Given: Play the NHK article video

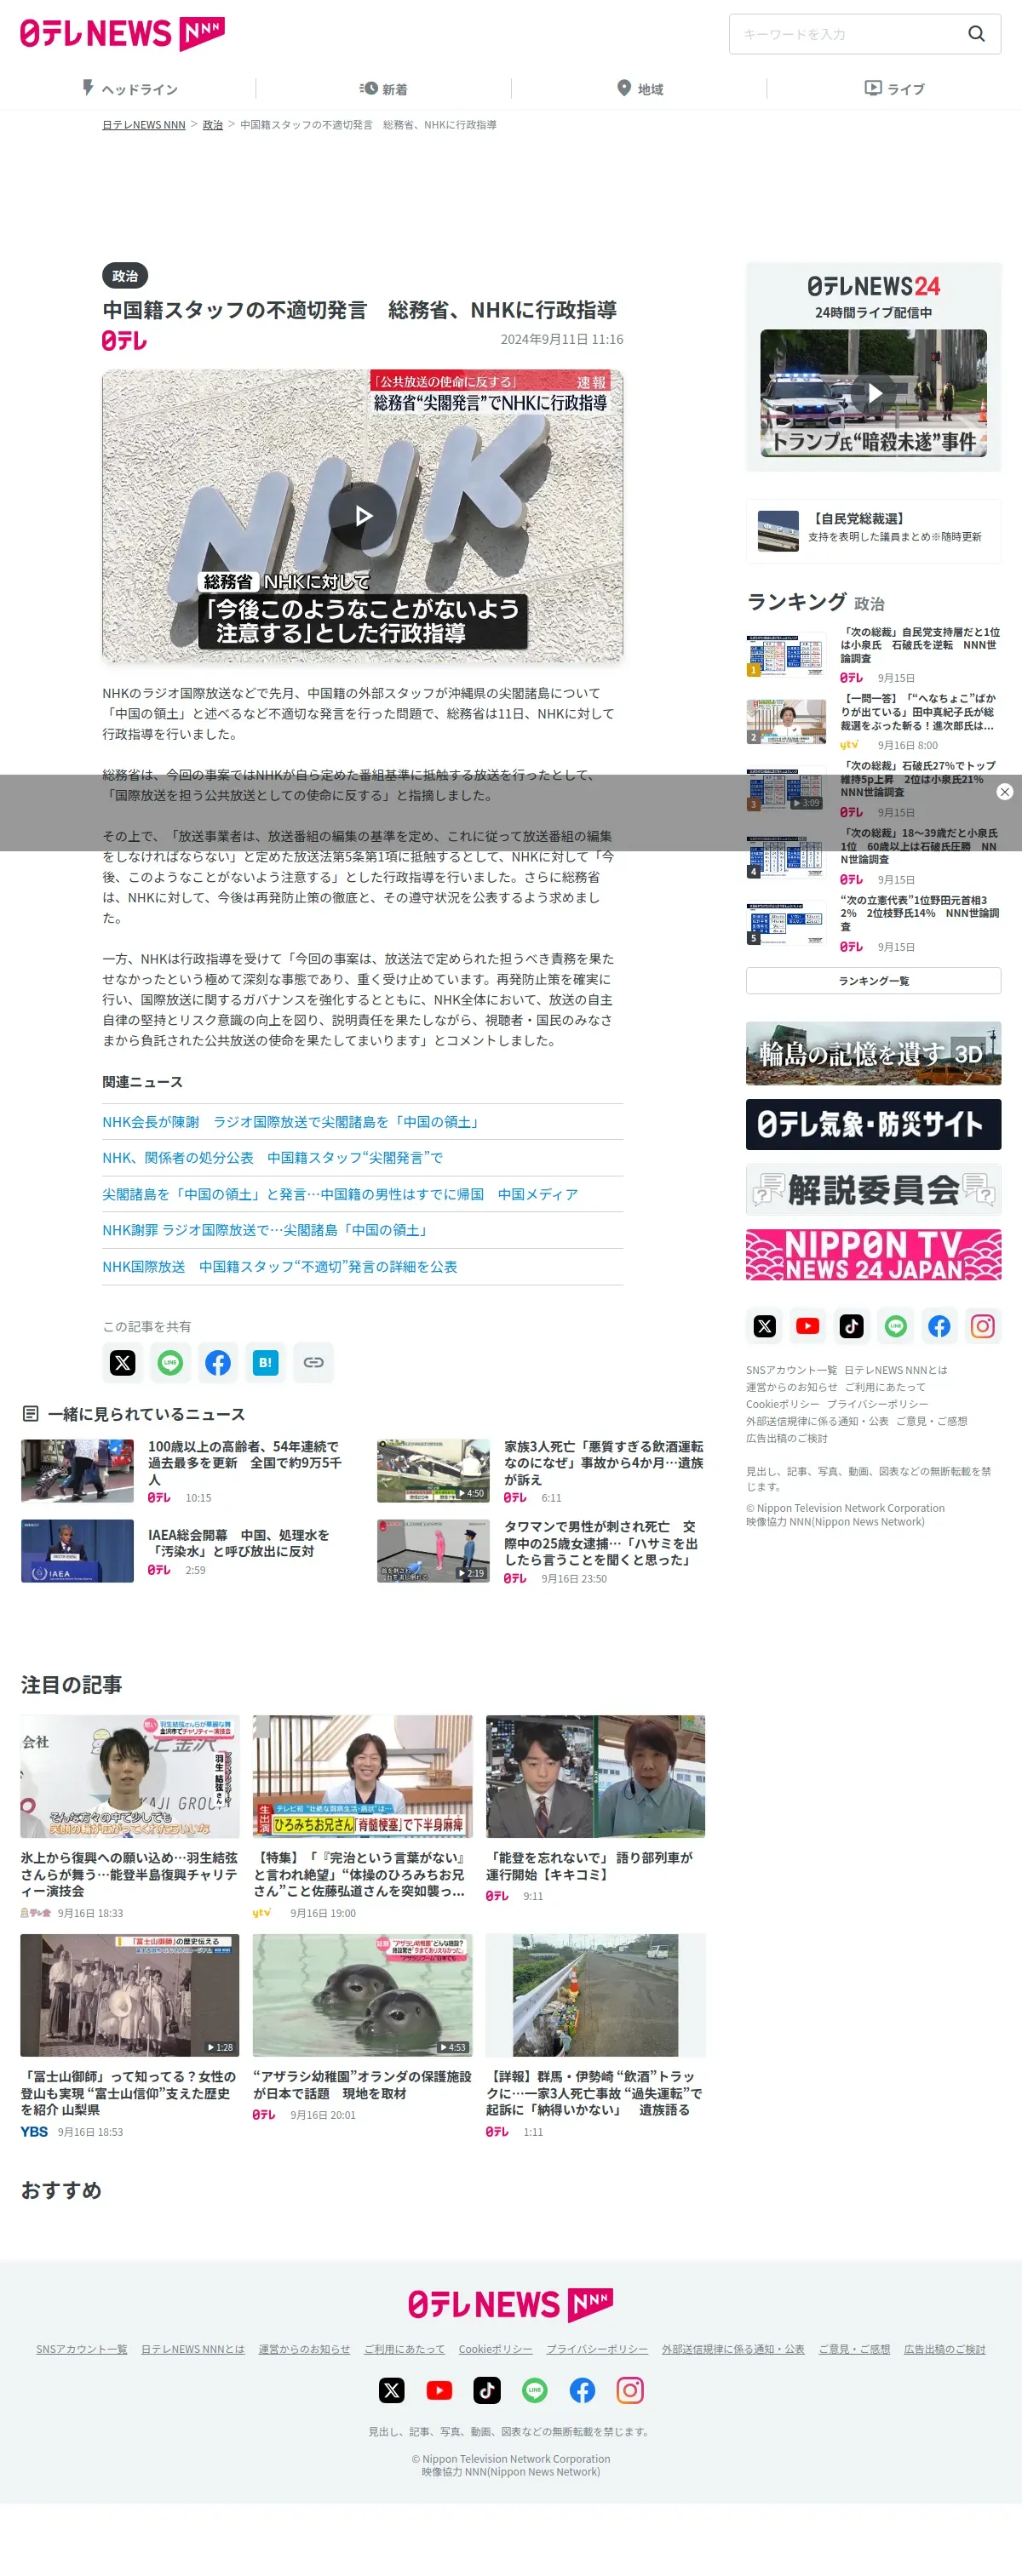Looking at the screenshot, I should coord(363,516).
